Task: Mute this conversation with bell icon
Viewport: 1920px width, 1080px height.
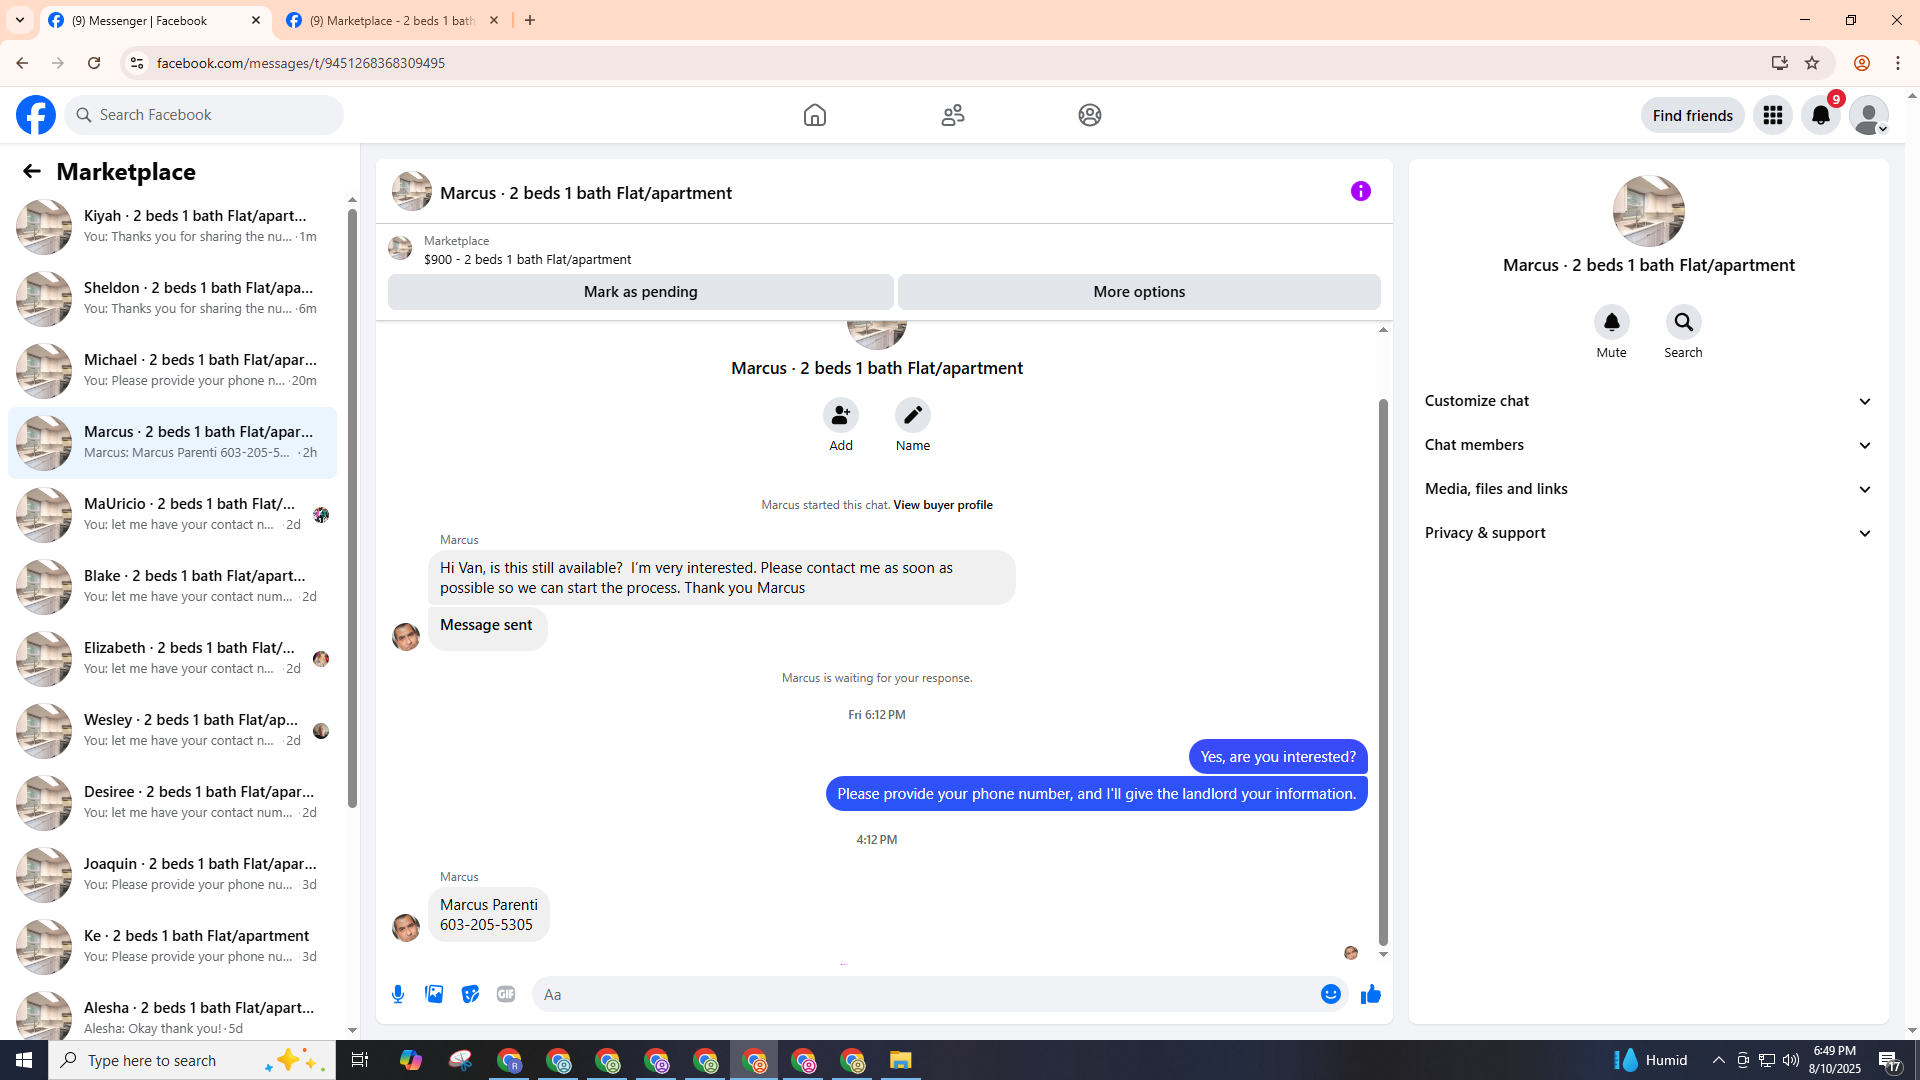Action: 1611,323
